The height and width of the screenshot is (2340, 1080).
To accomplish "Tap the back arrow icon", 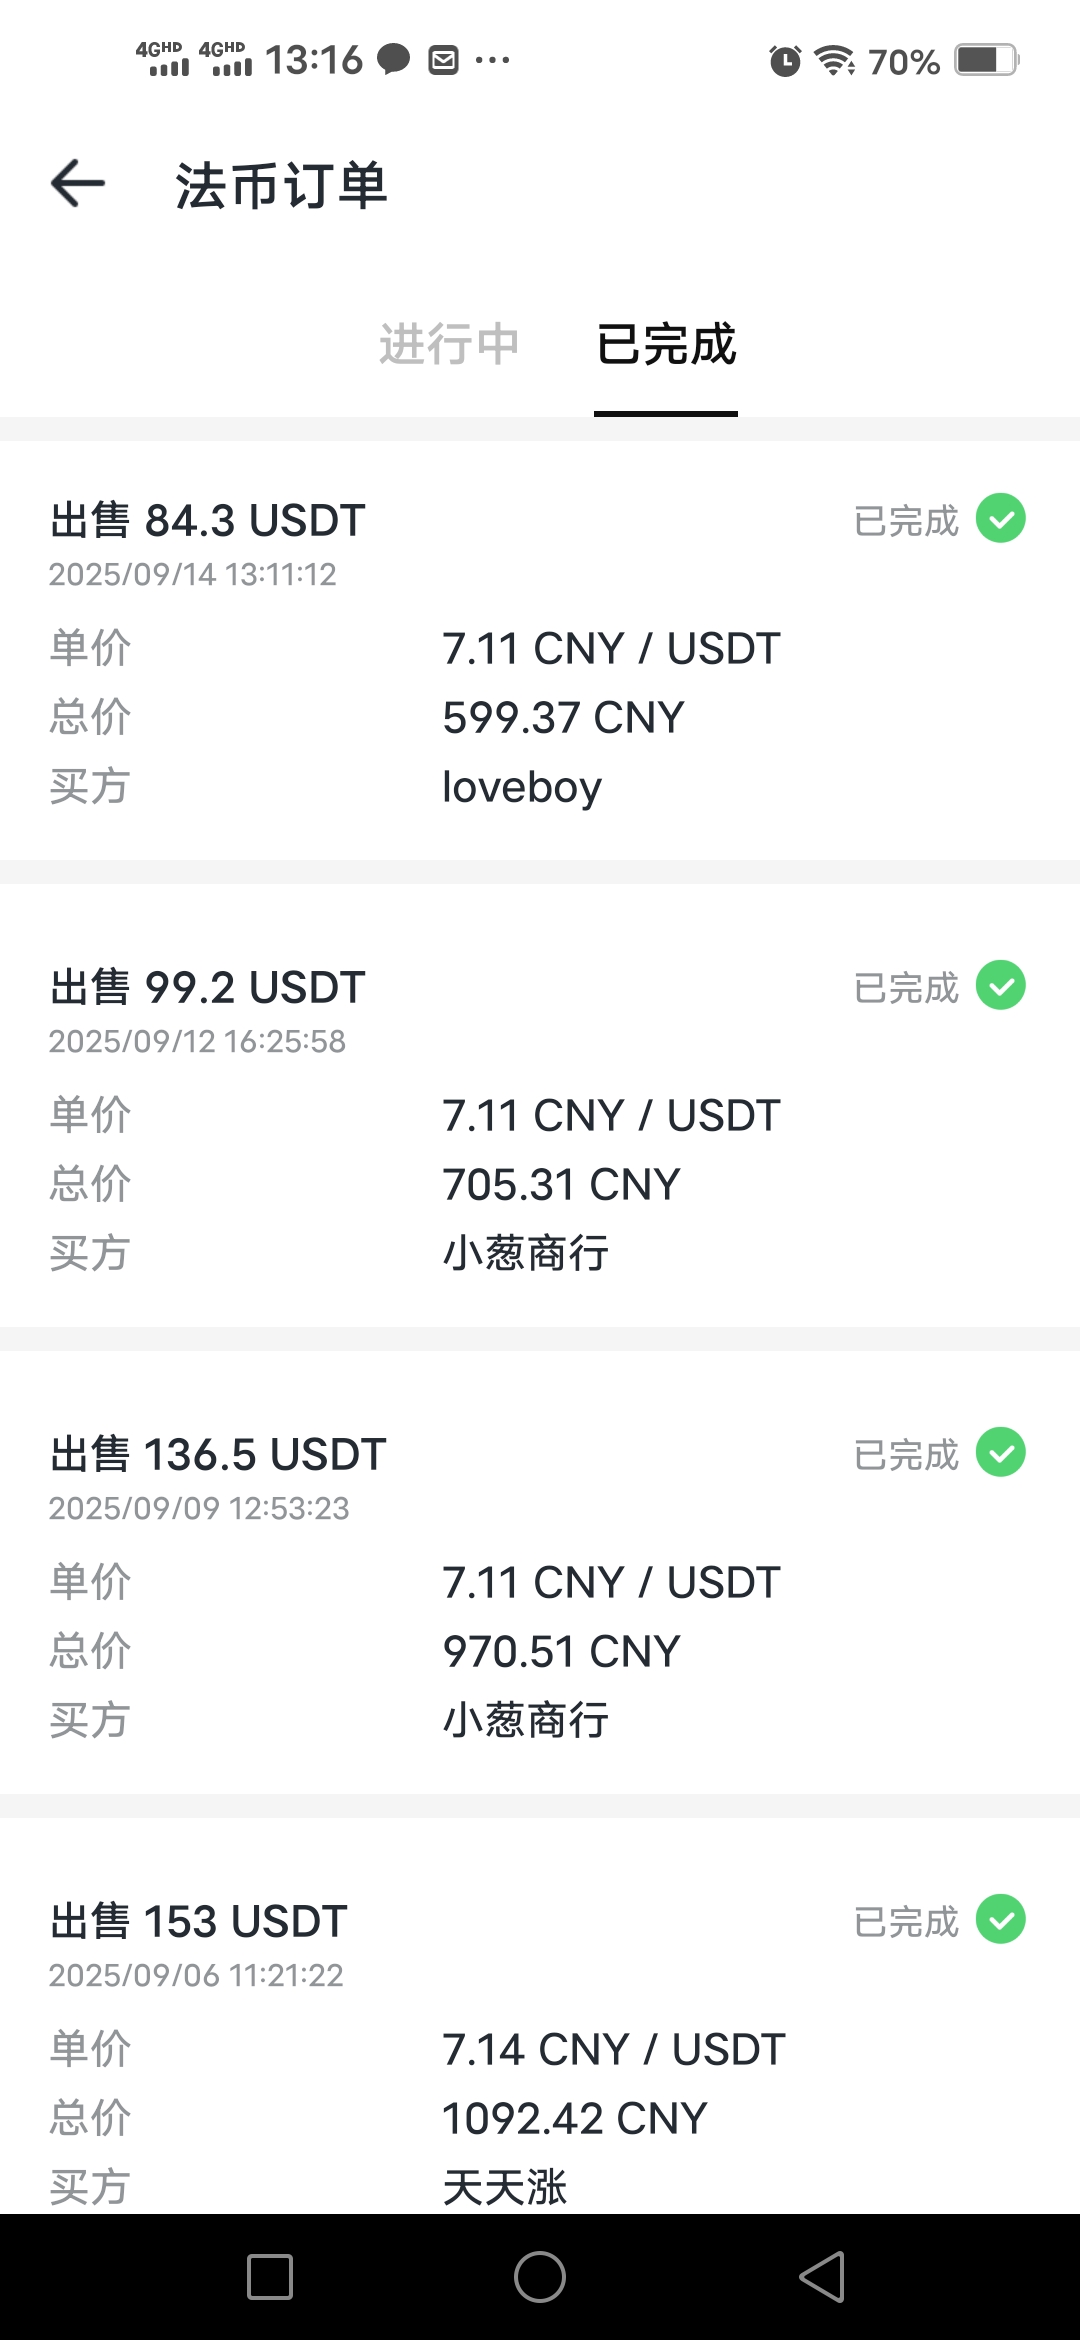I will point(78,184).
